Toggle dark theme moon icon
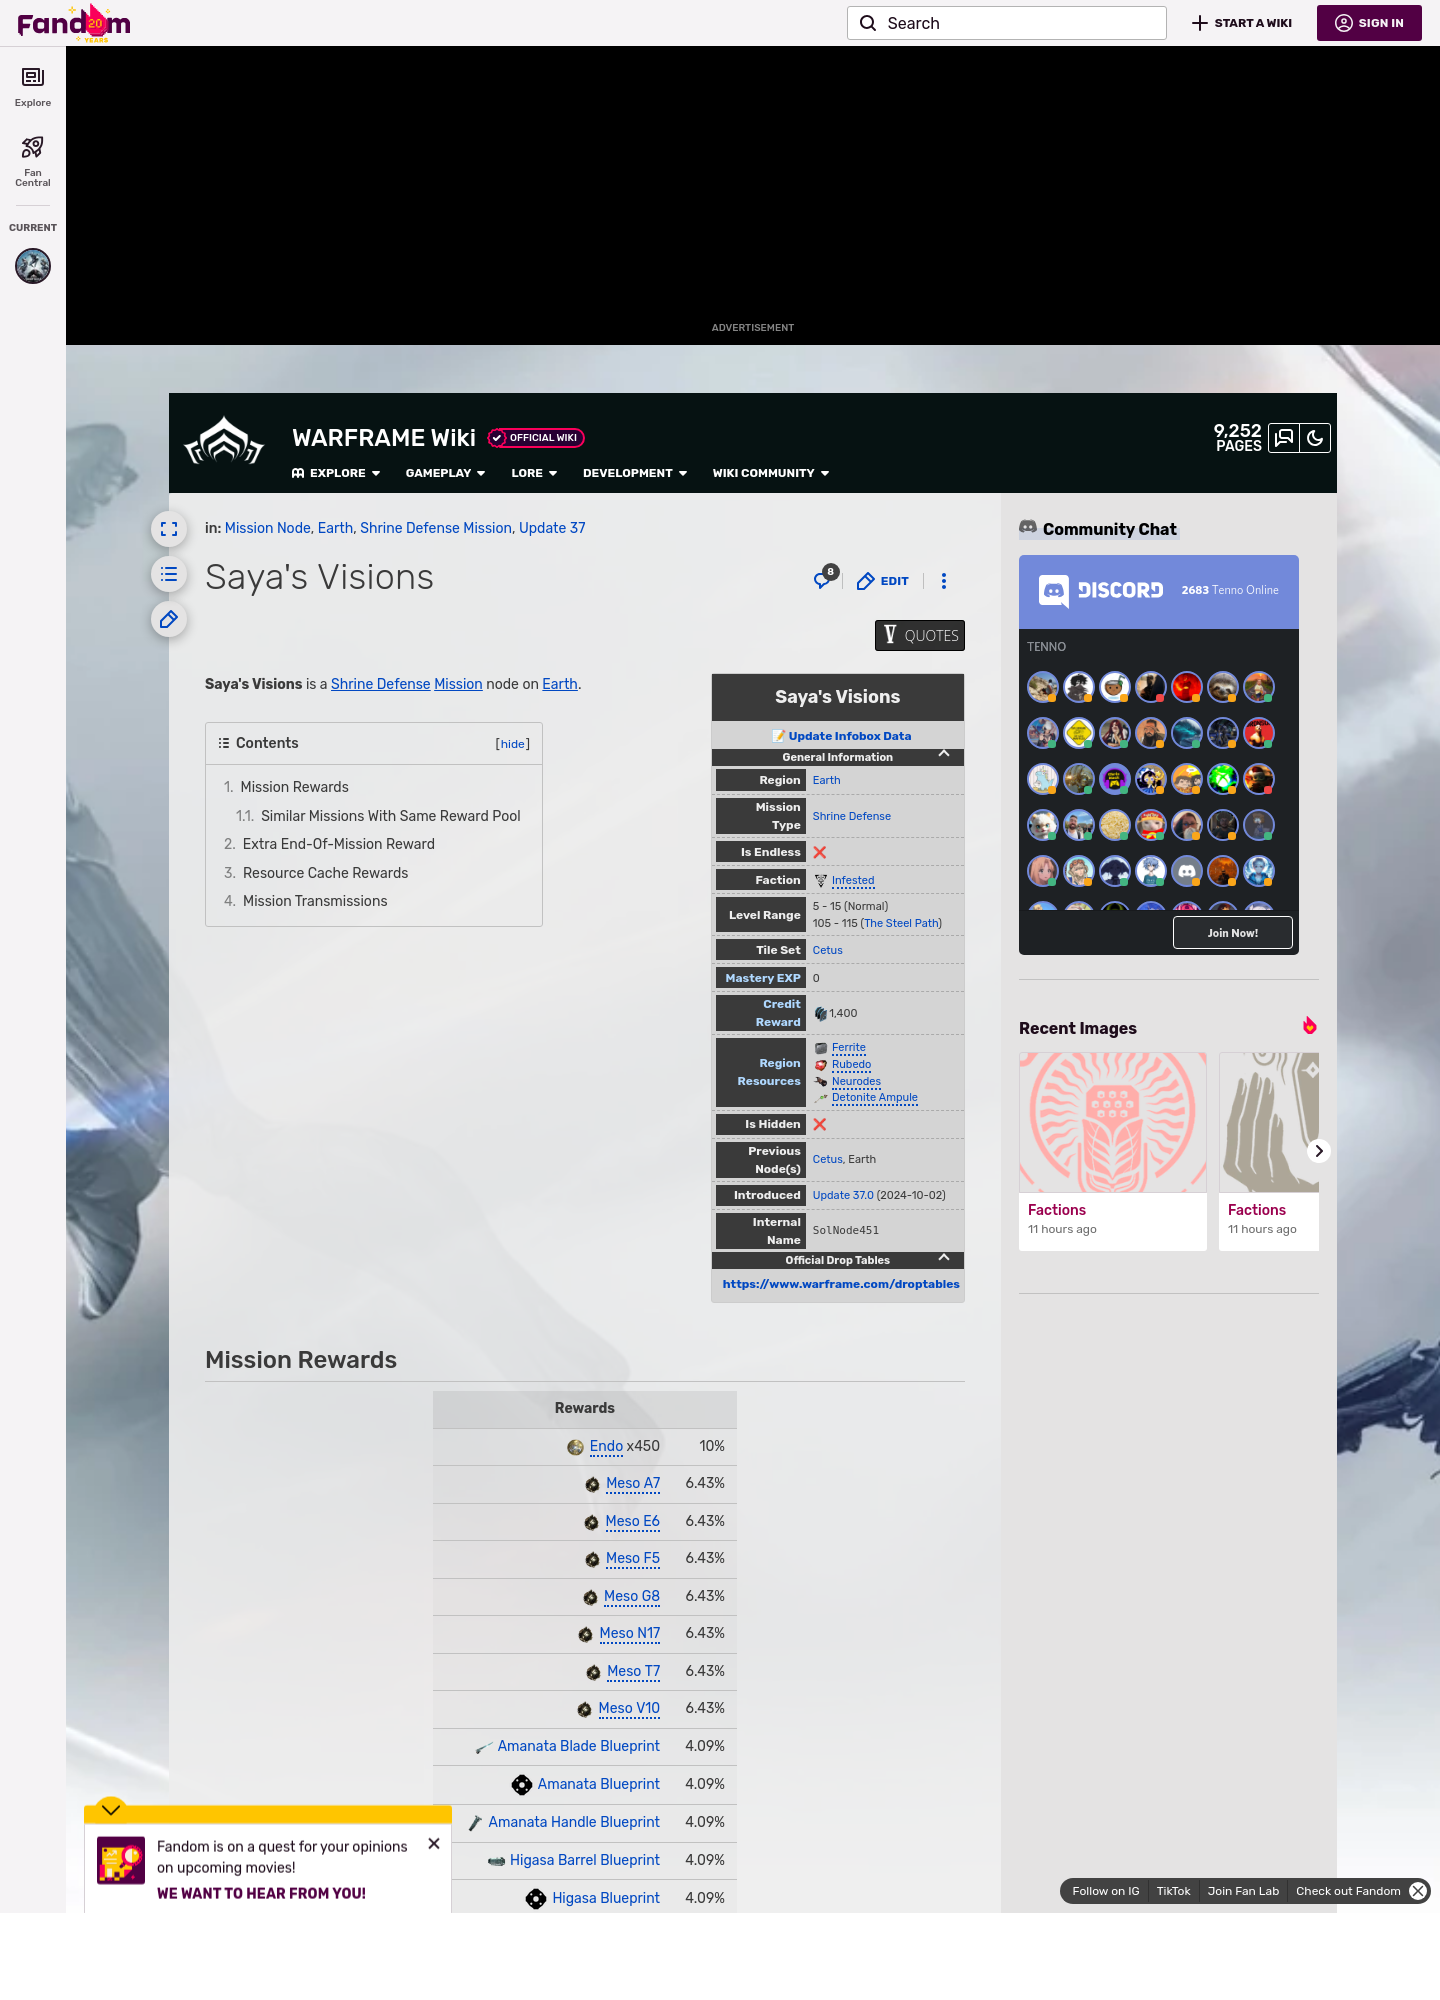This screenshot has width=1440, height=2000. (x=1315, y=438)
